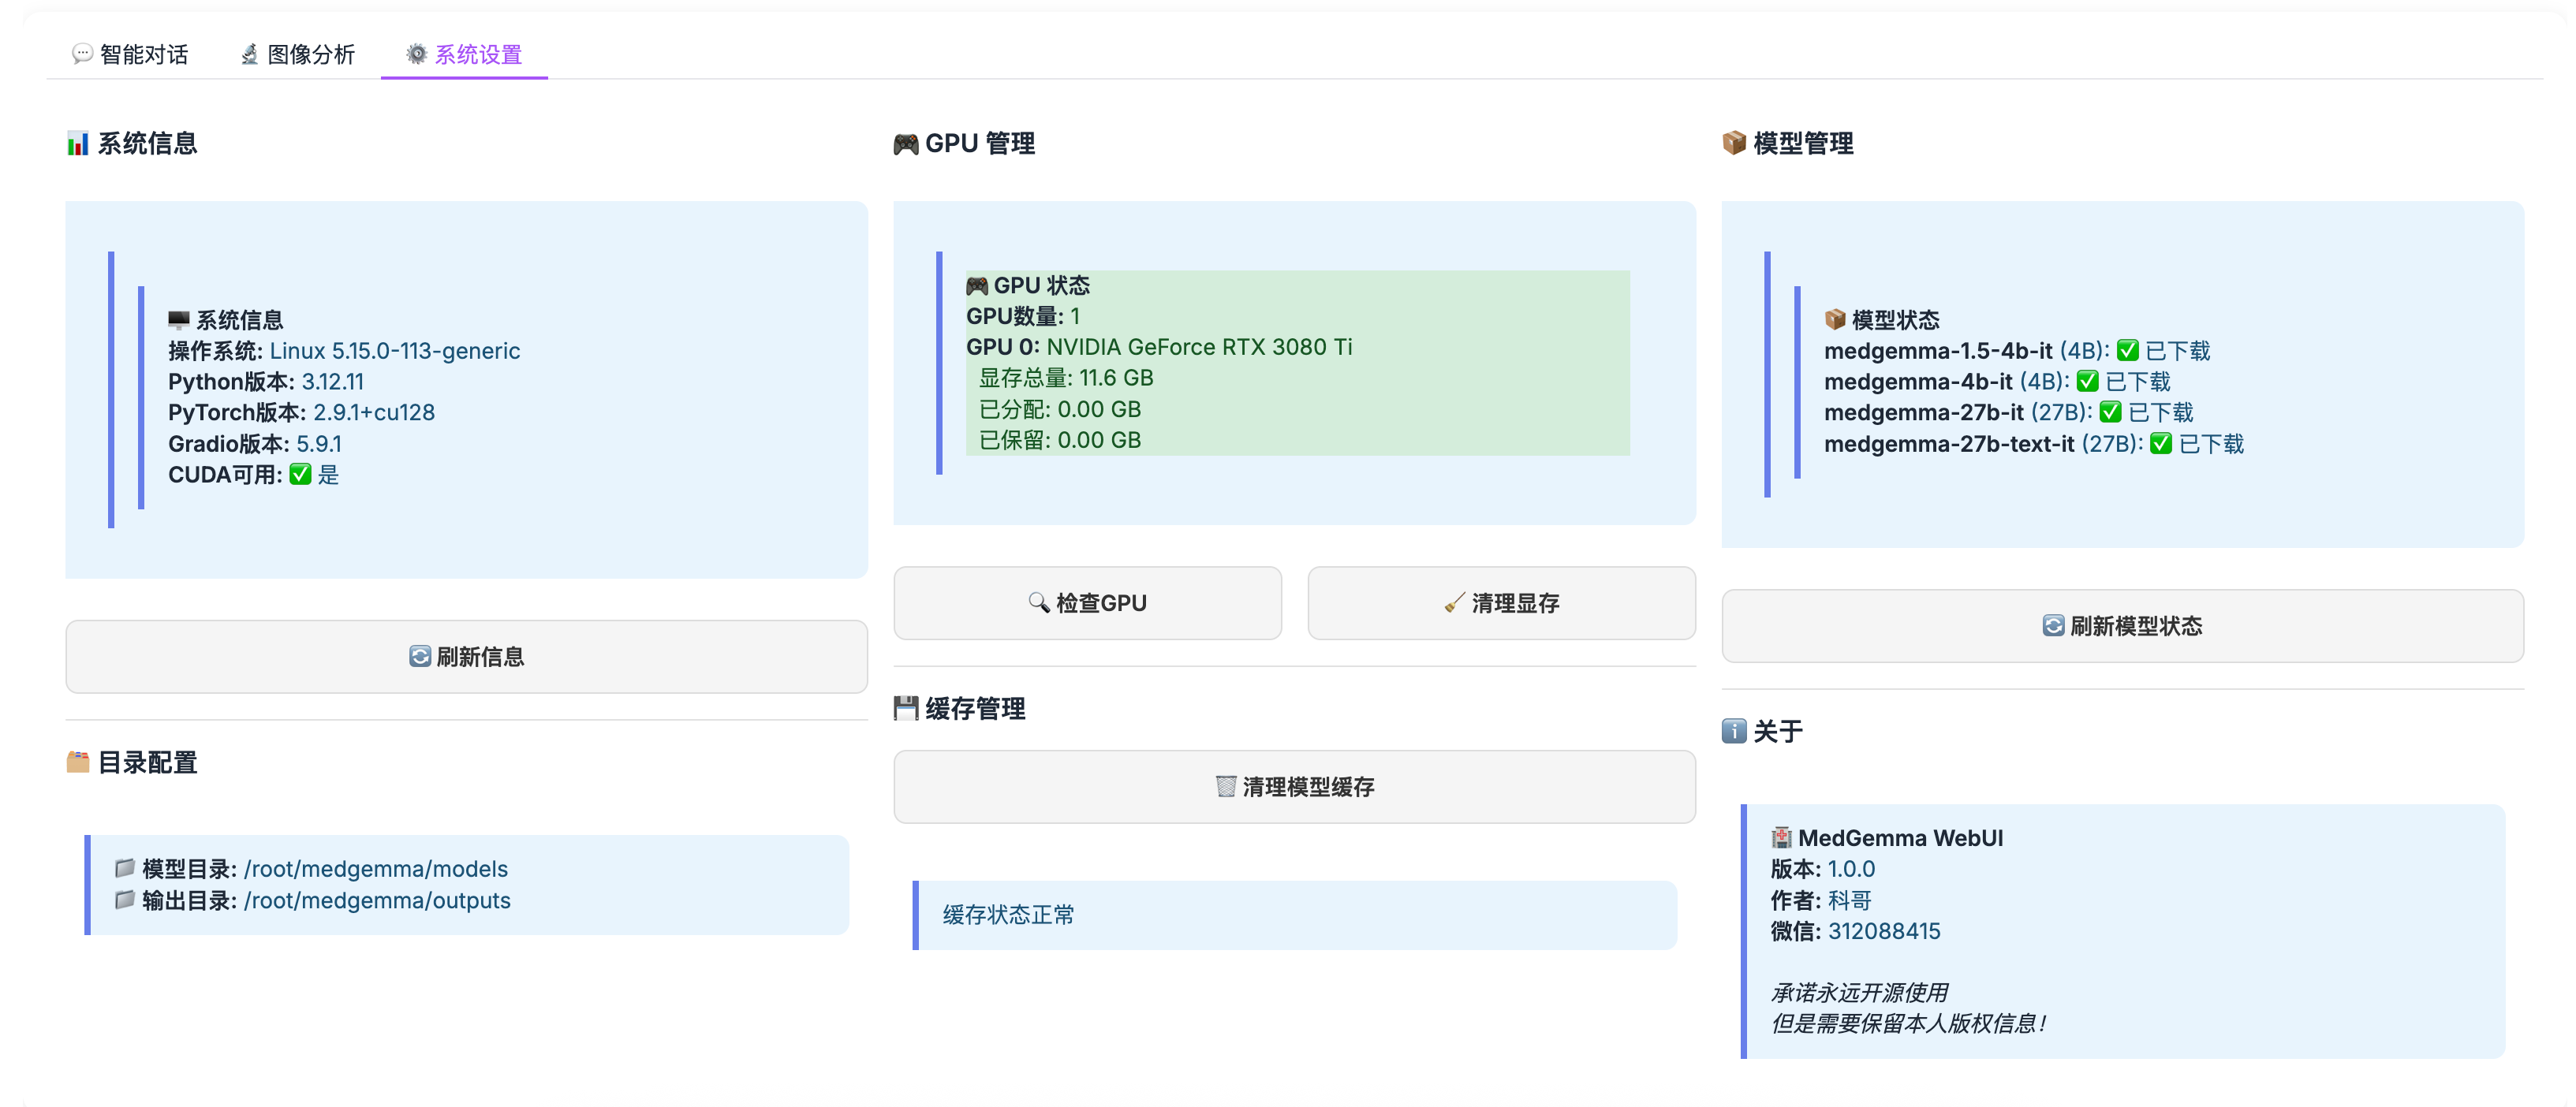Click the blue info icon beside 关于

pos(1733,731)
